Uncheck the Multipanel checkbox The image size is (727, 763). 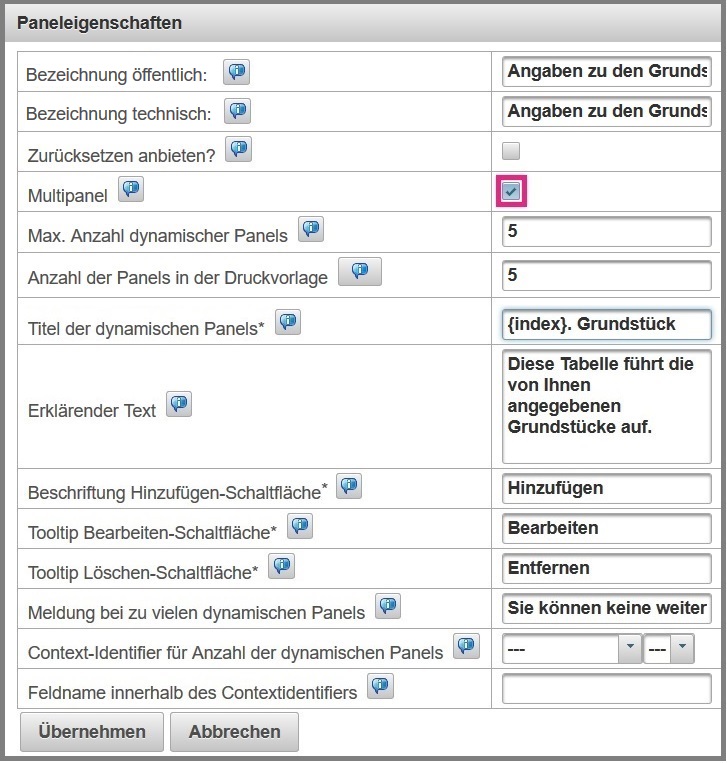pyautogui.click(x=511, y=191)
